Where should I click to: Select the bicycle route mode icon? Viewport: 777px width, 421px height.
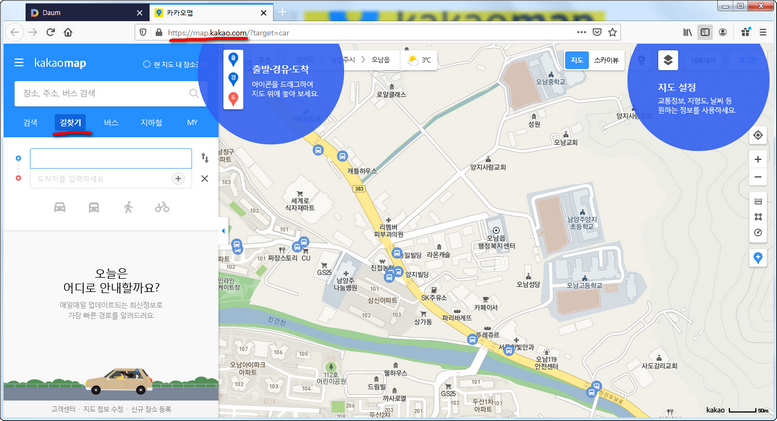coord(162,207)
